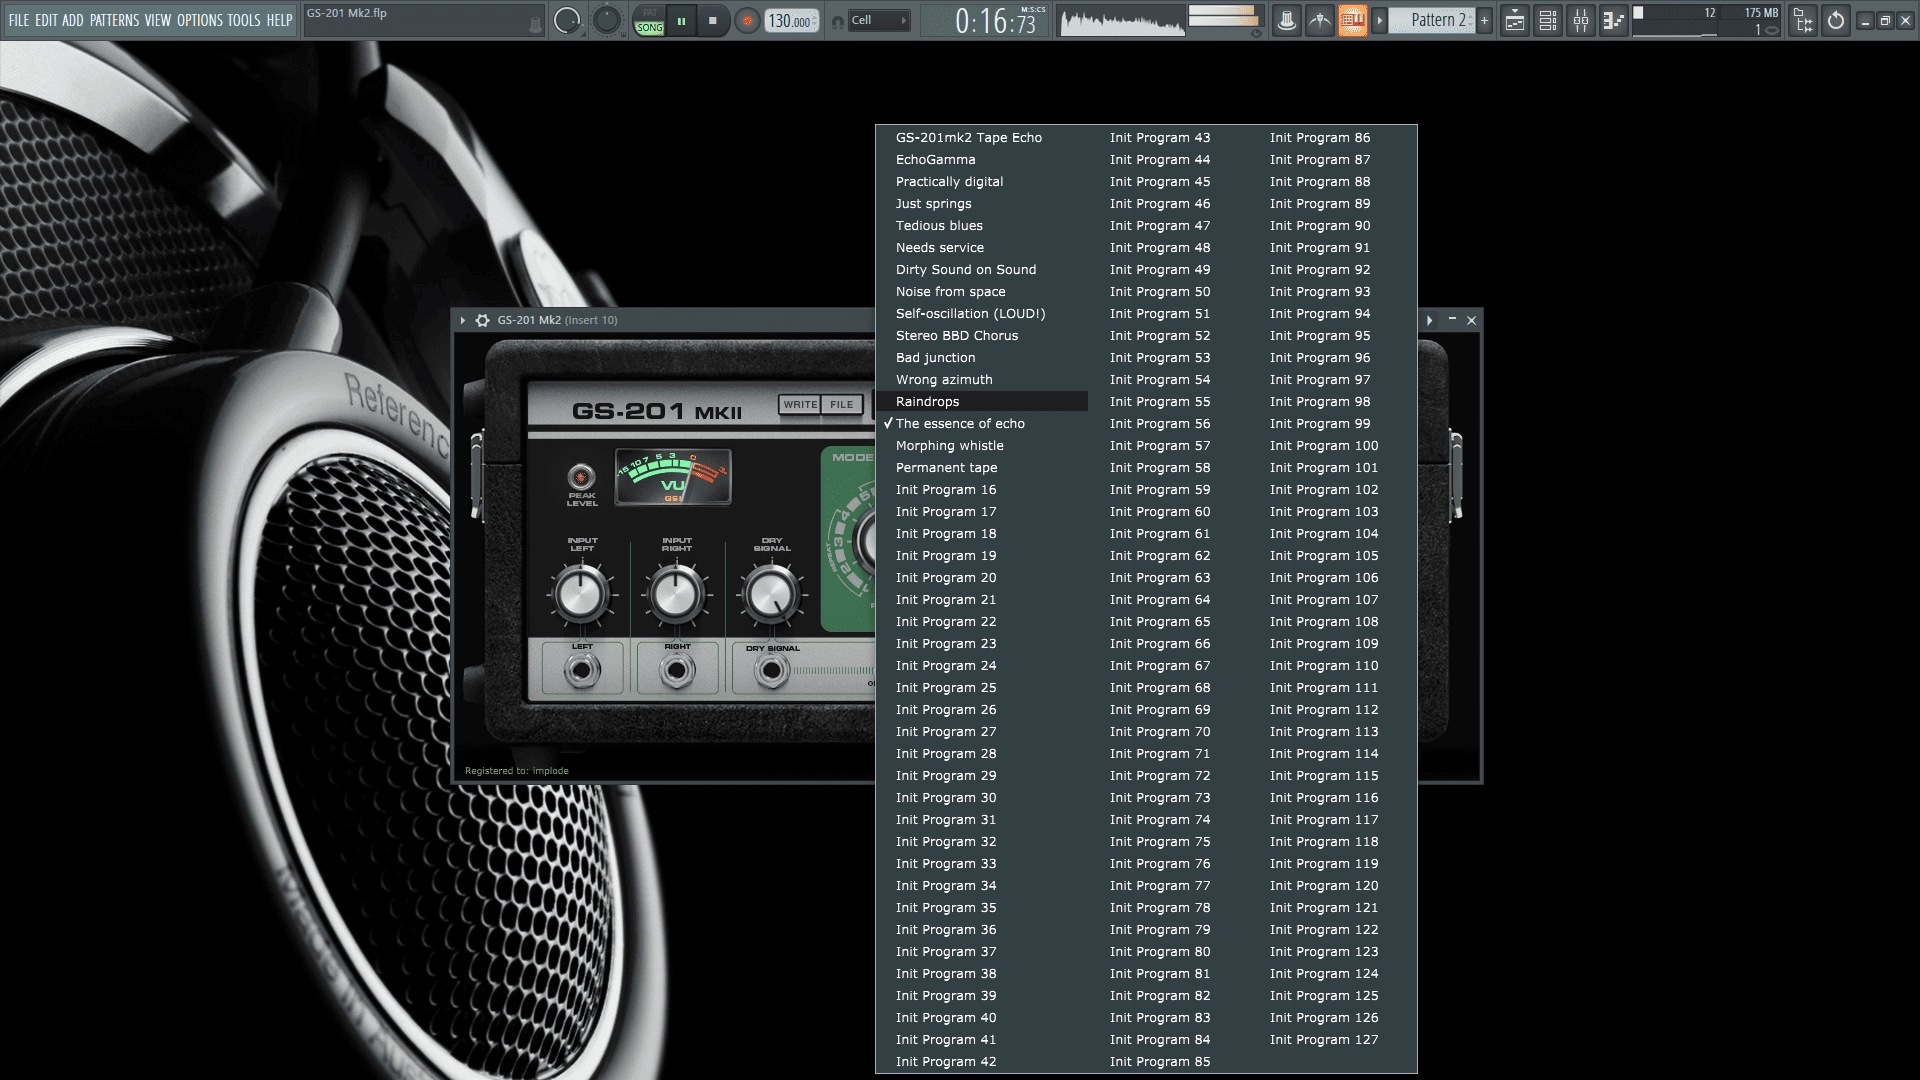Screen dimensions: 1920x1080
Task: Select preset Stereo BBD Chorus
Action: 982,335
